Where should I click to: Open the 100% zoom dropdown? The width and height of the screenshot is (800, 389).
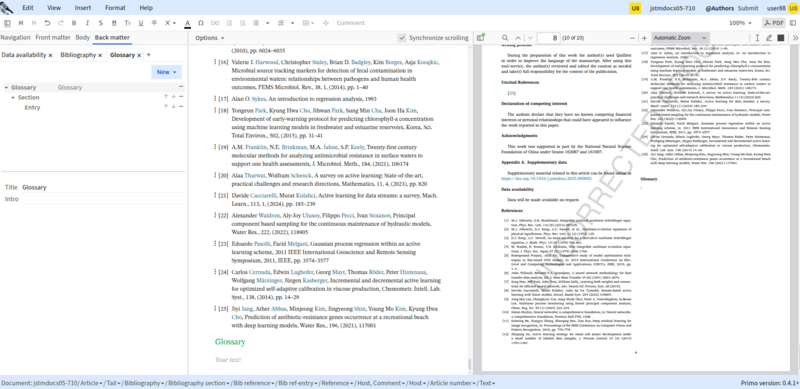[740, 23]
